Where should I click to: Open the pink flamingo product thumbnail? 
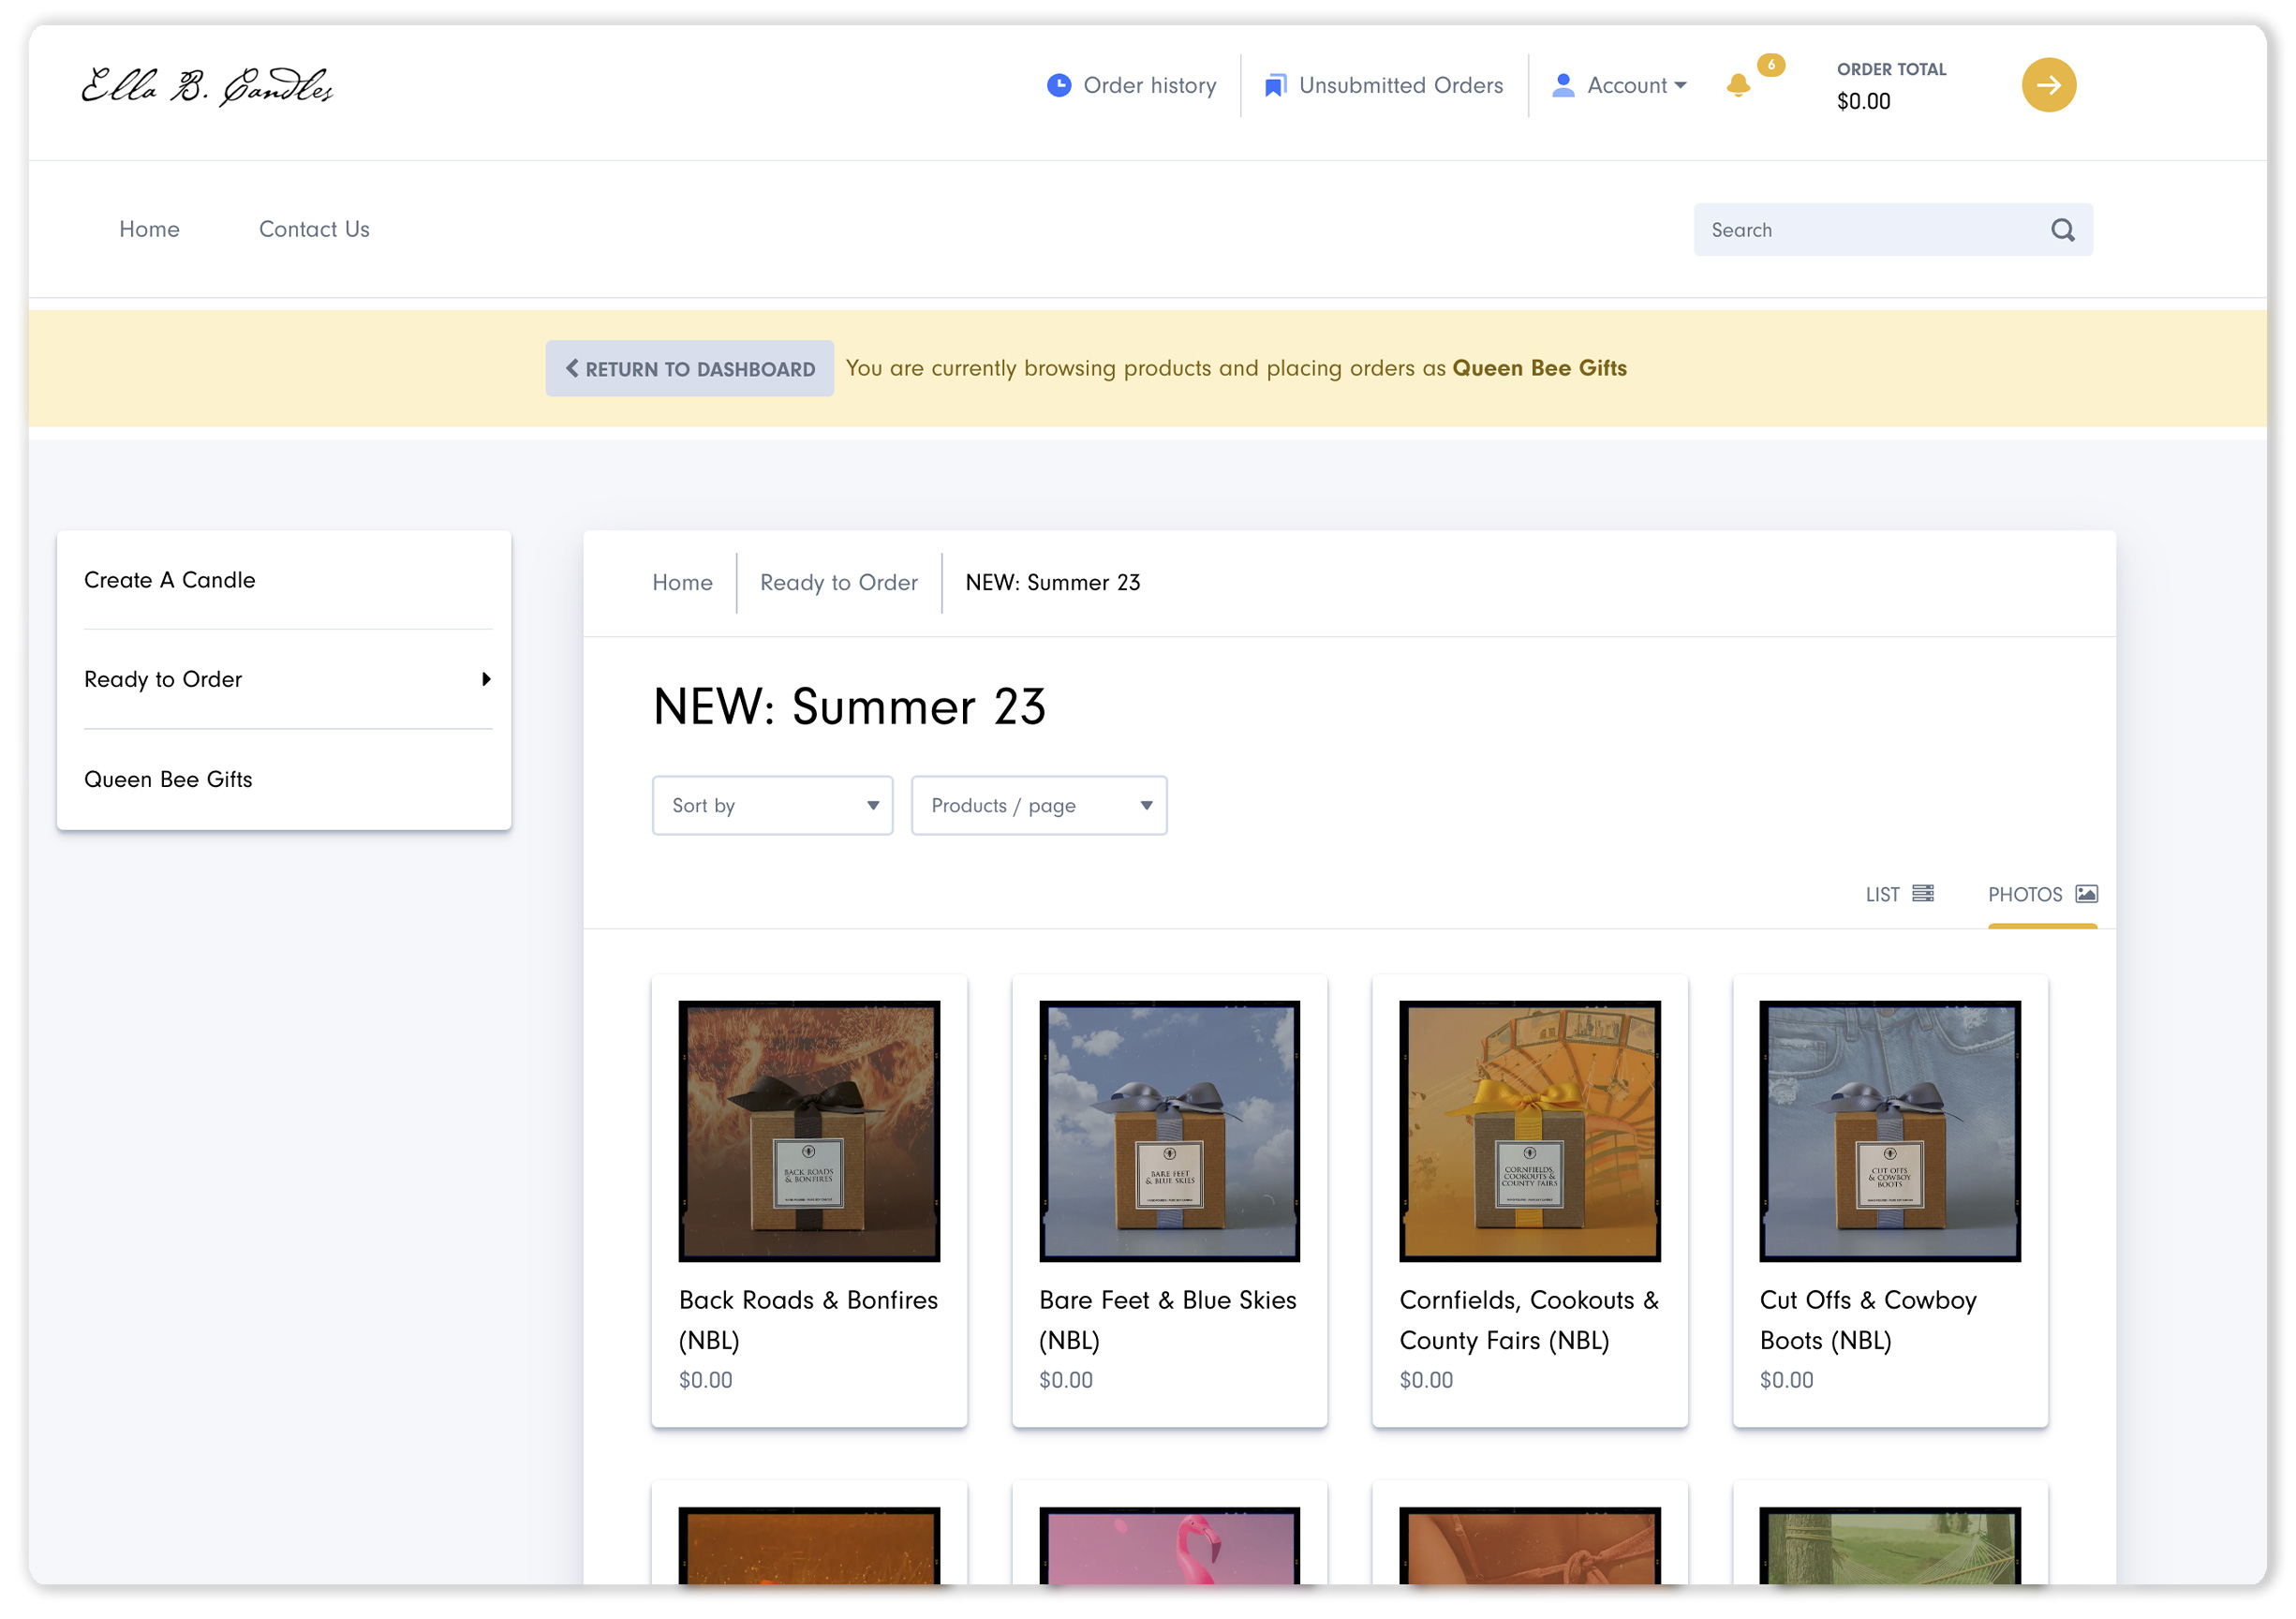tap(1170, 1546)
